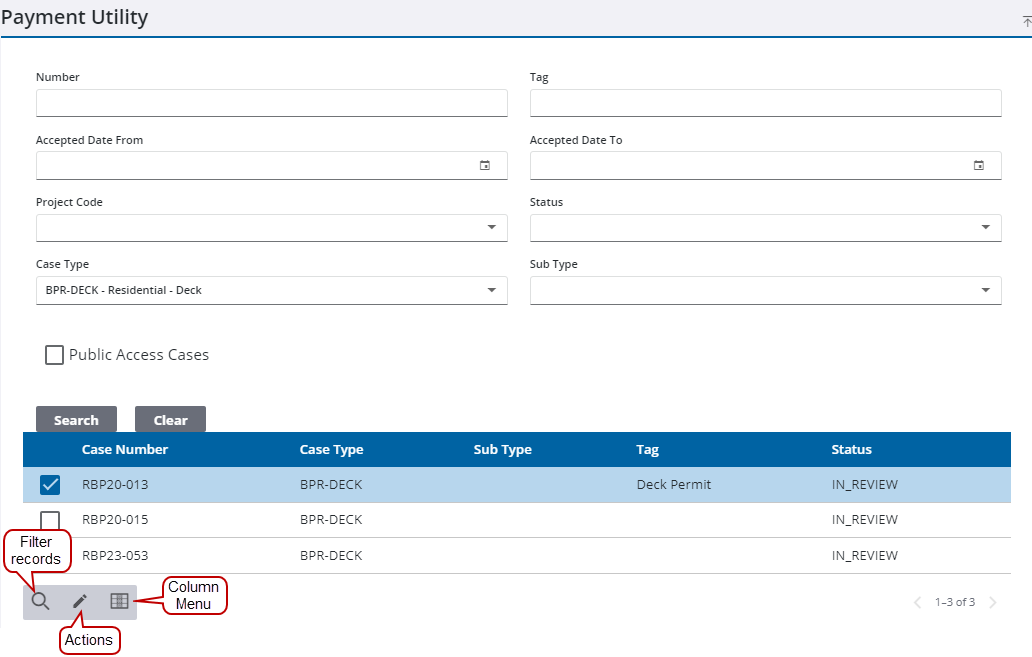1032x657 pixels.
Task: Sort by the Case Number column header
Action: [125, 450]
